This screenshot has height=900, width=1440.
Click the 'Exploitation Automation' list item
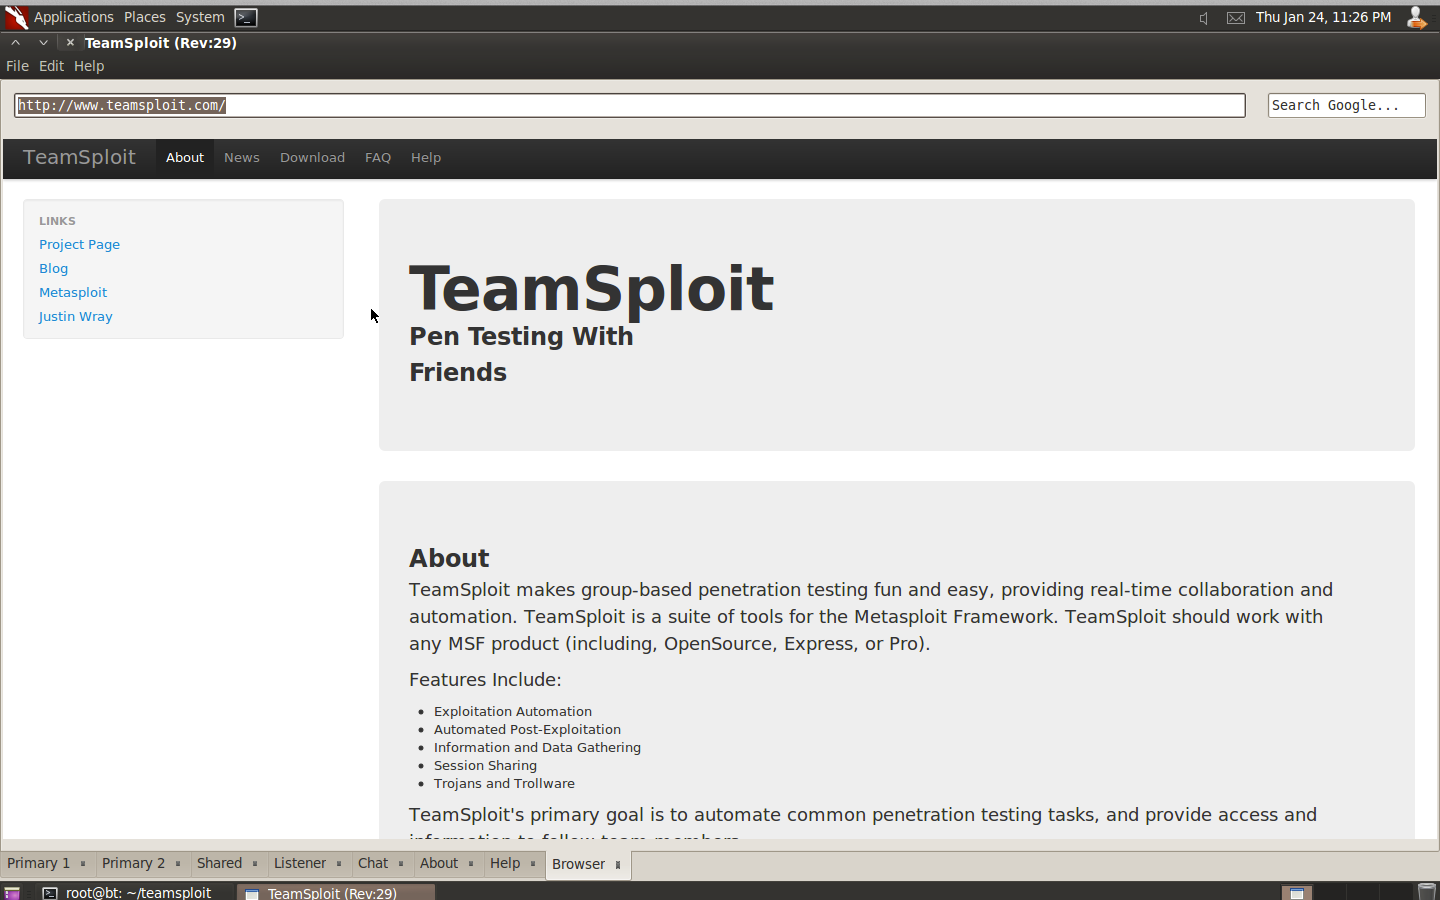point(513,711)
